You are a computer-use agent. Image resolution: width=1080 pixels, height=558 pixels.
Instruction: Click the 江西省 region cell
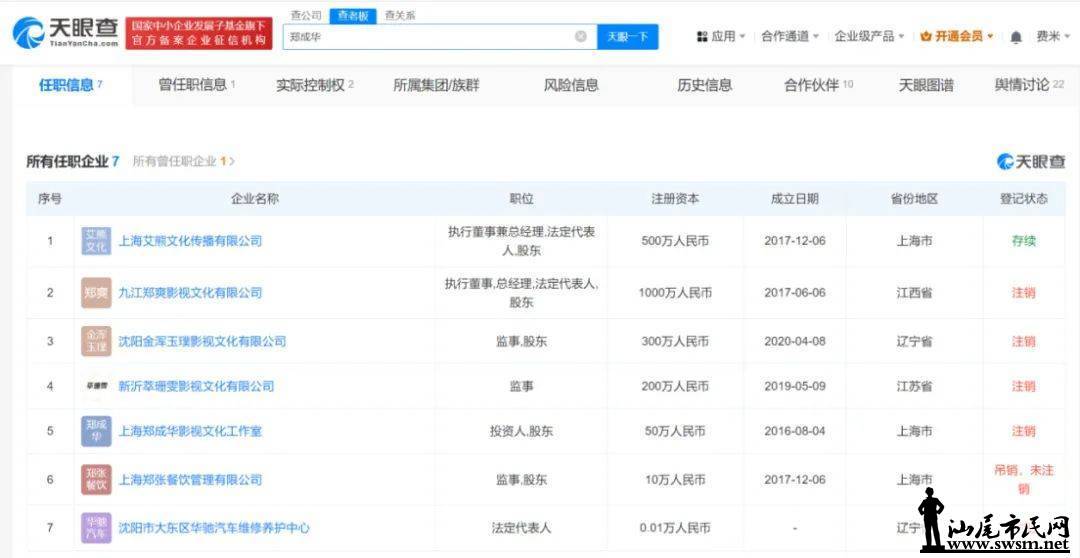coord(915,293)
